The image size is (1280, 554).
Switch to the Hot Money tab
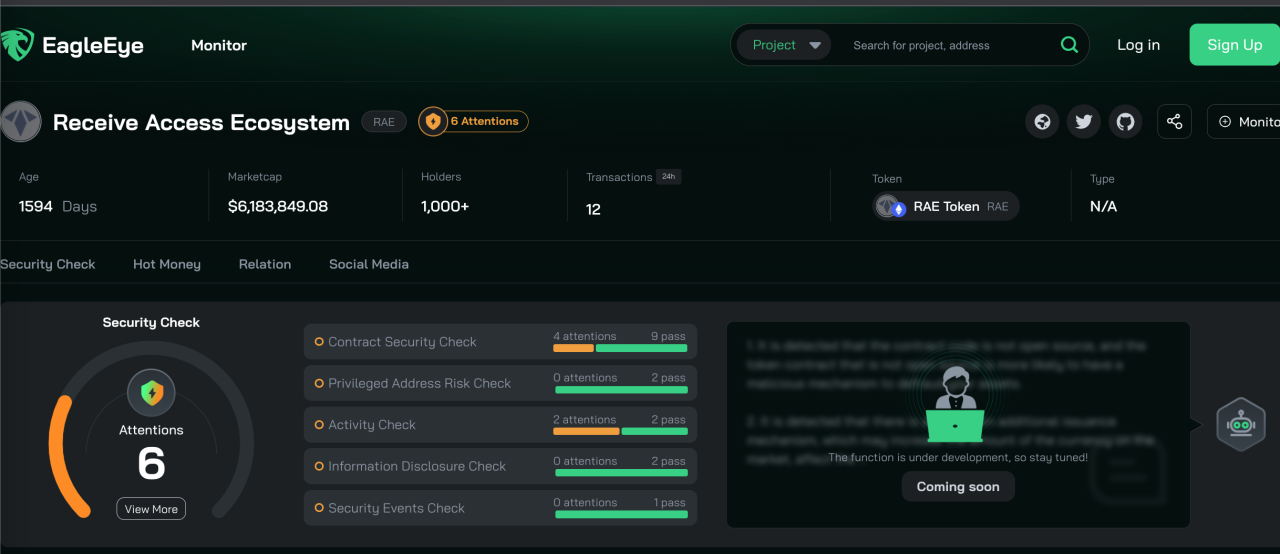pyautogui.click(x=167, y=264)
